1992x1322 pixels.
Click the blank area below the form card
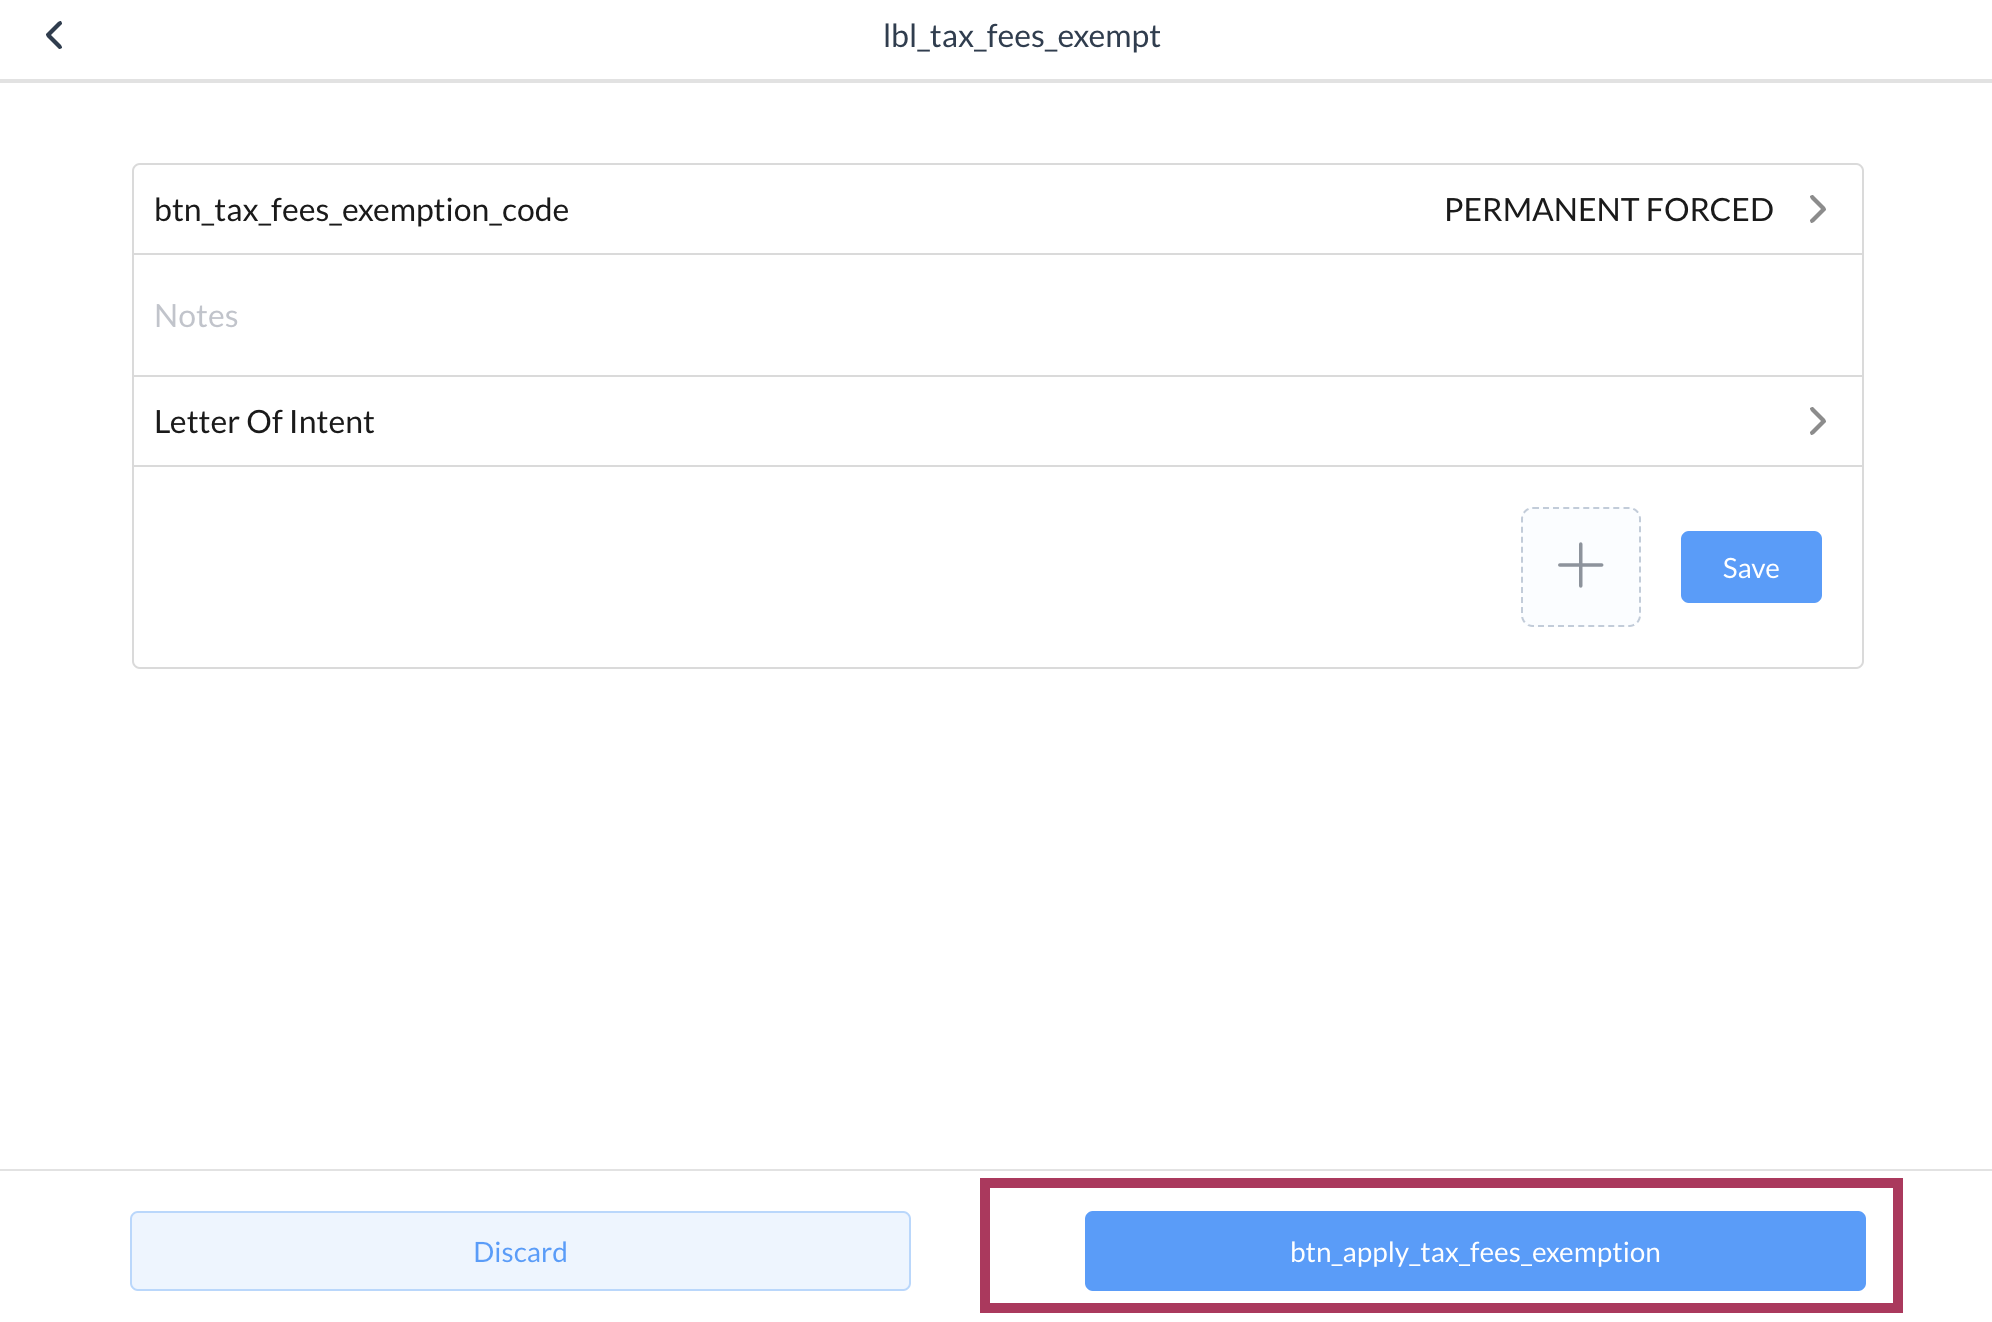(997, 900)
